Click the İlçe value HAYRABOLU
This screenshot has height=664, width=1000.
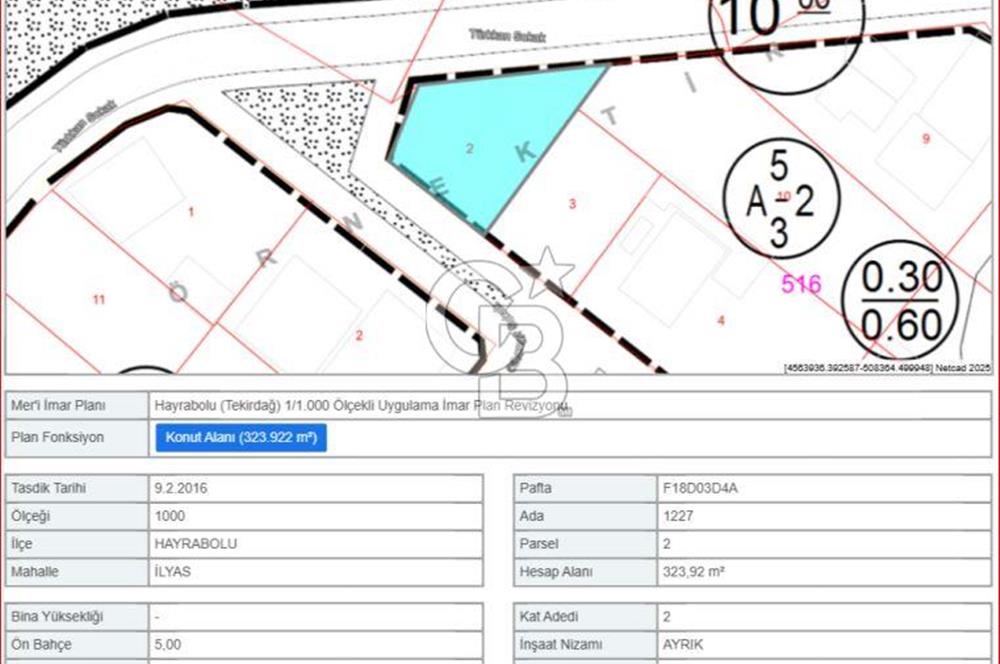point(195,544)
